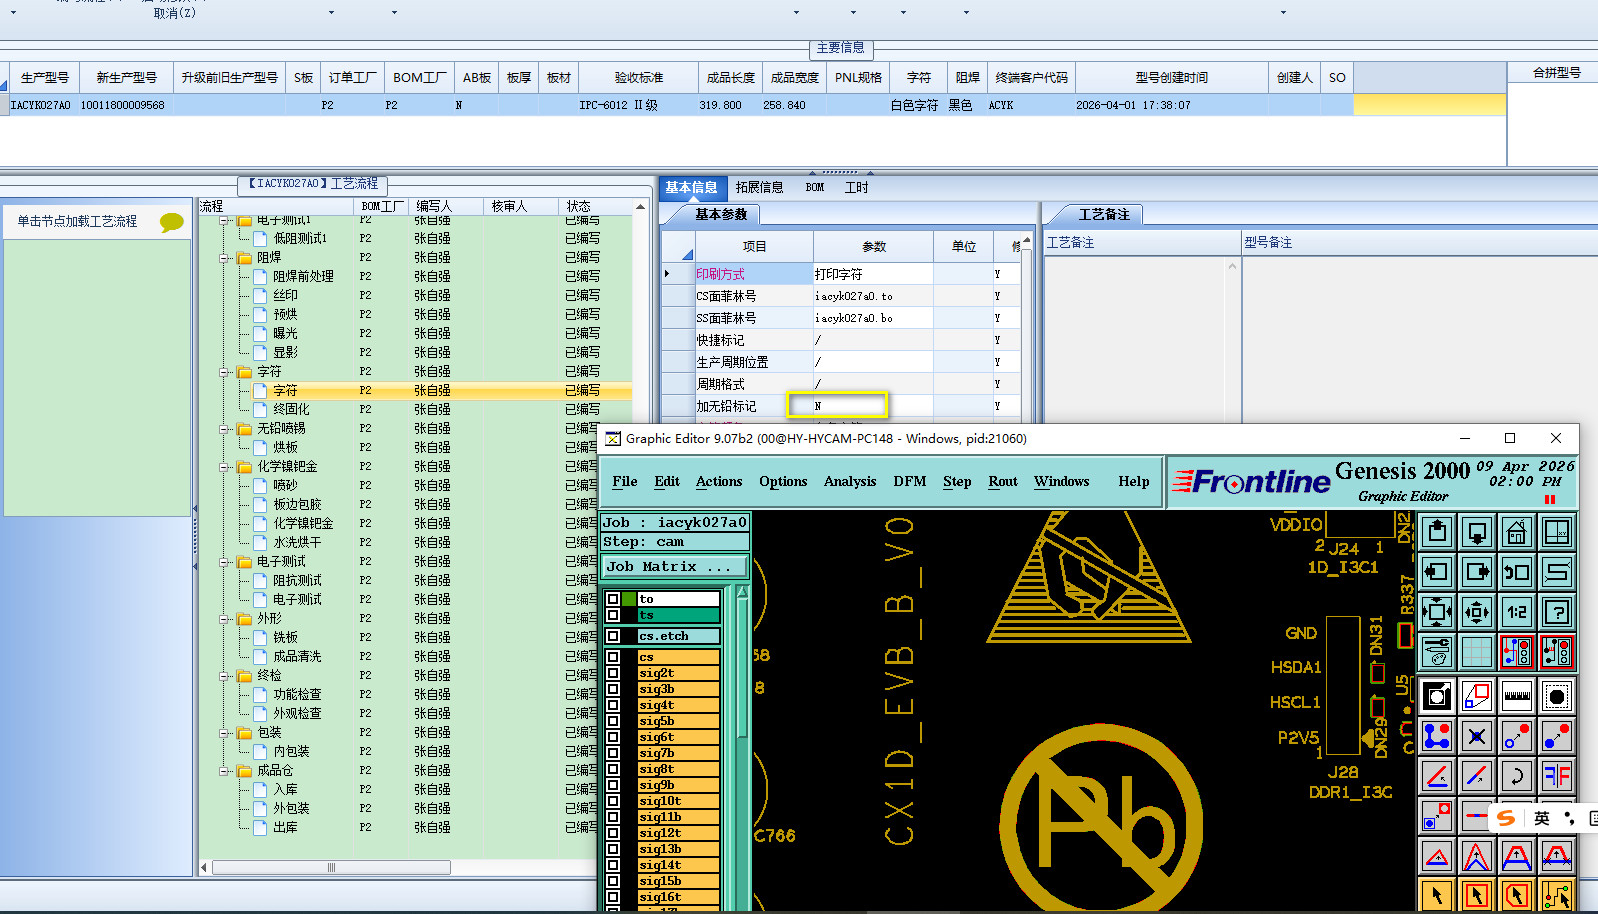Open the DFM menu in Graphic Editor
The height and width of the screenshot is (914, 1598).
[x=910, y=482]
